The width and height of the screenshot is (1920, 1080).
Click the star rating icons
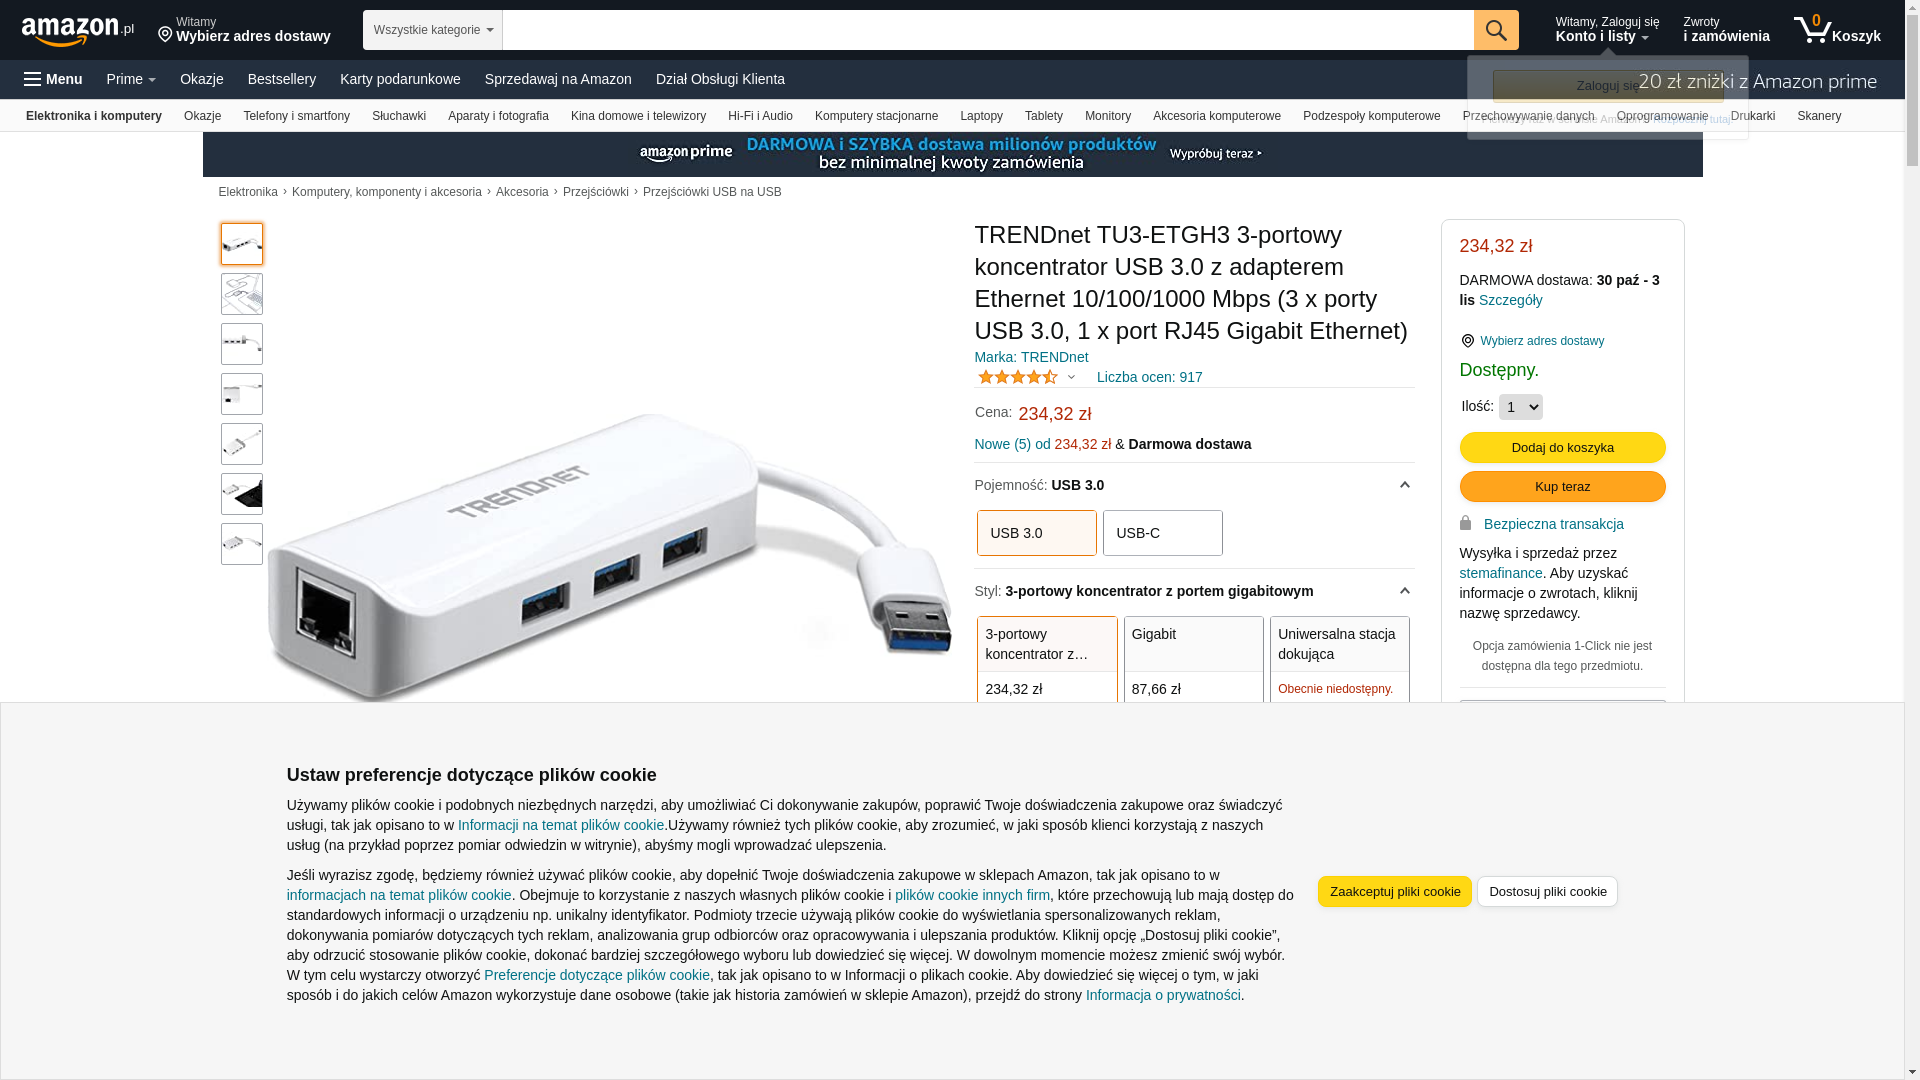pyautogui.click(x=1018, y=377)
